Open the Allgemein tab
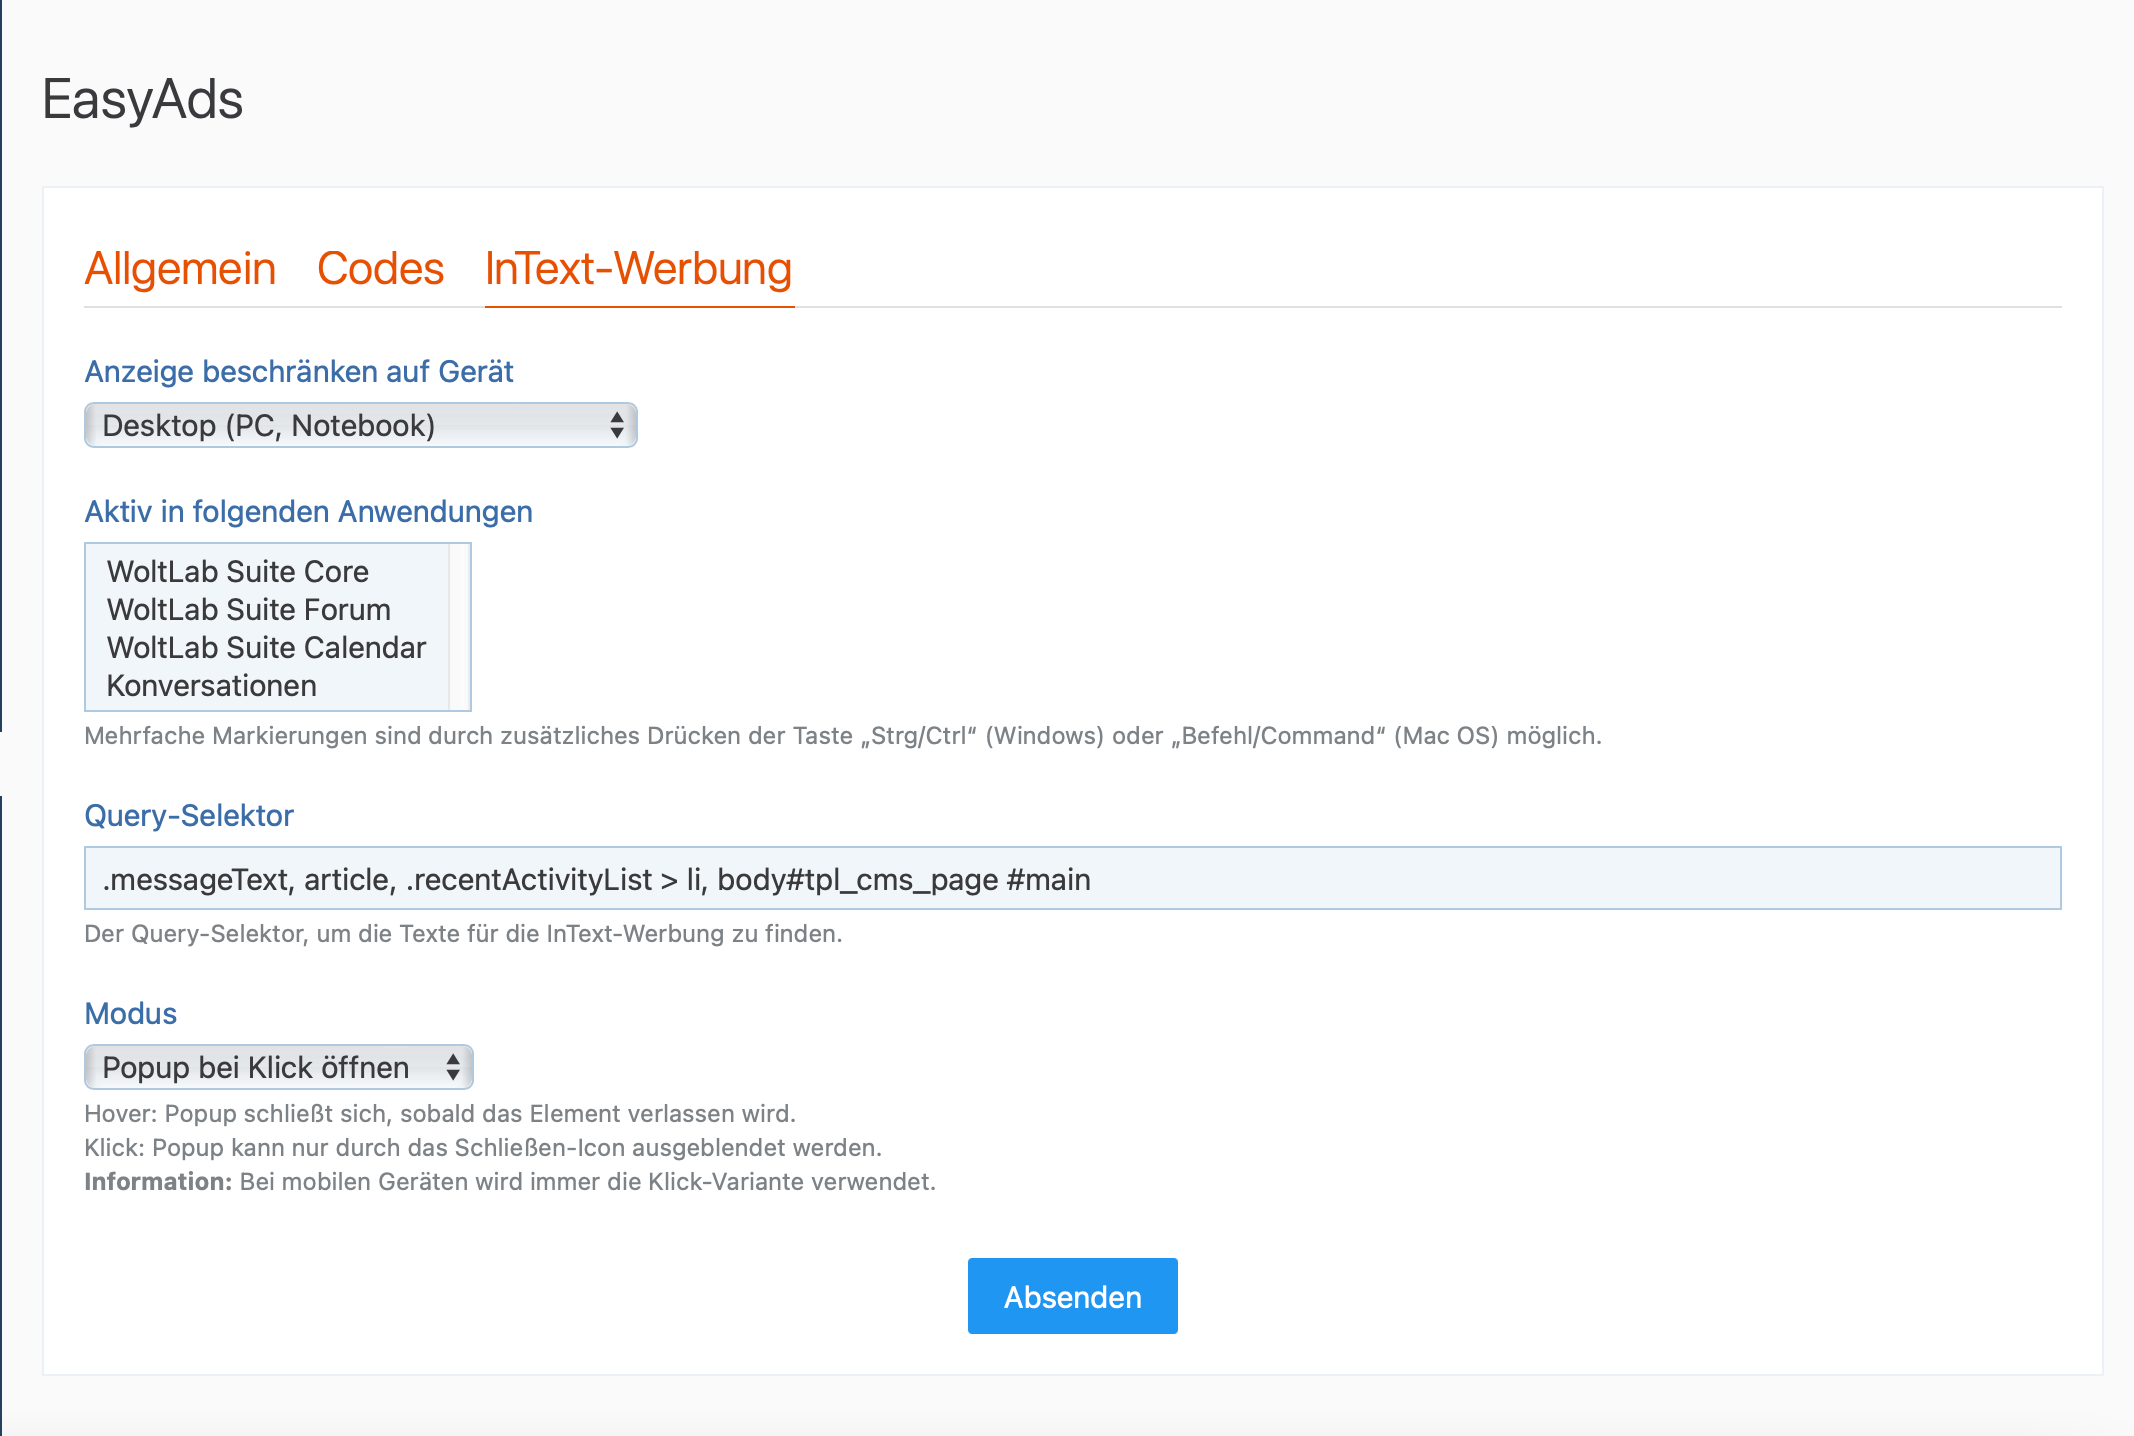 pos(180,269)
